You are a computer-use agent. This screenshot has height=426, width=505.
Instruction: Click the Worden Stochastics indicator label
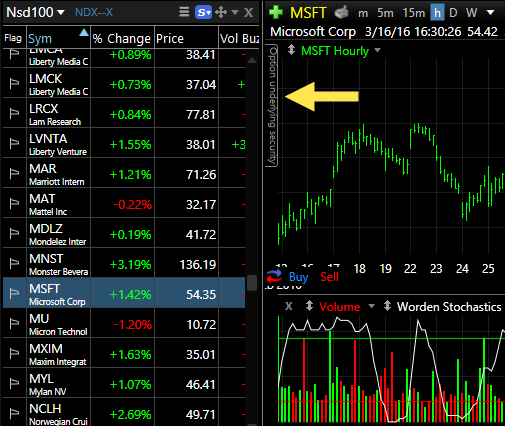[449, 306]
